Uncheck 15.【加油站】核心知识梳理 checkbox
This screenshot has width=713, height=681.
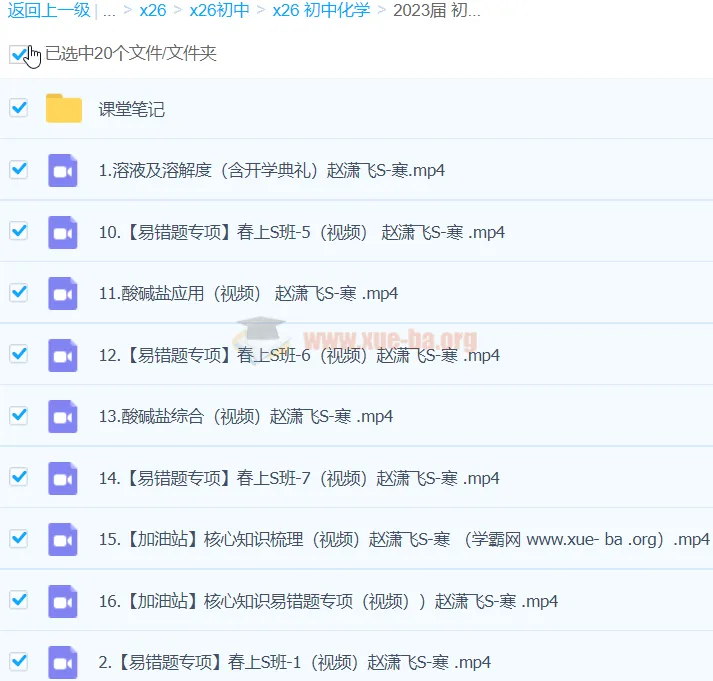pyautogui.click(x=19, y=539)
